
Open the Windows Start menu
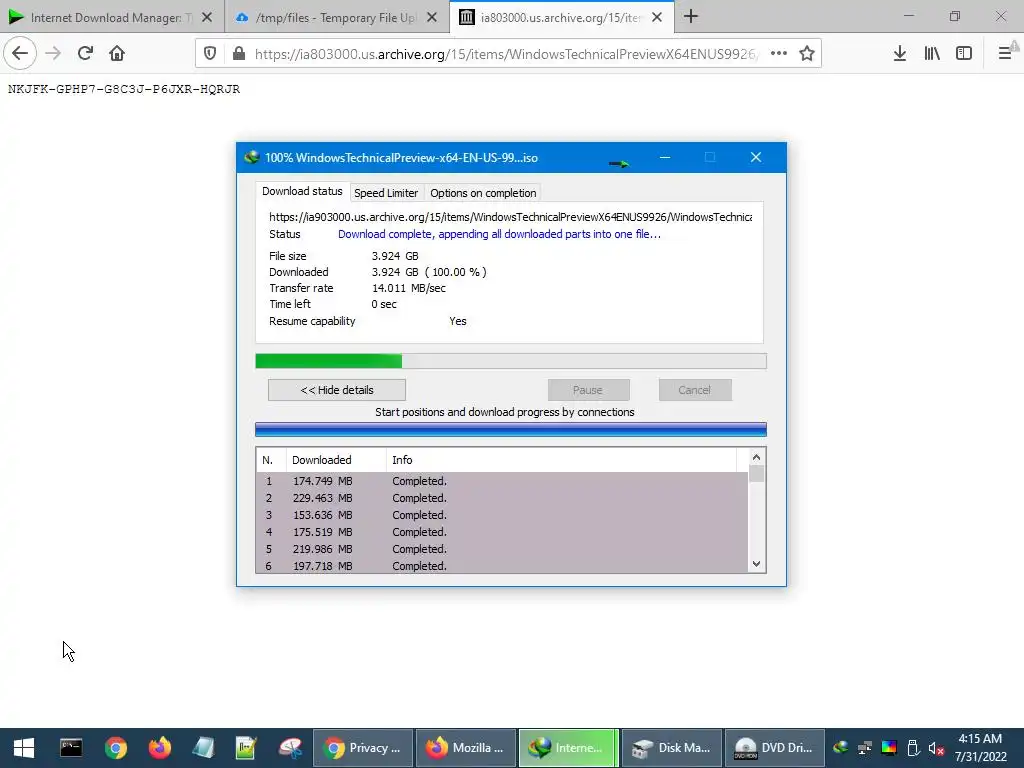[x=24, y=748]
